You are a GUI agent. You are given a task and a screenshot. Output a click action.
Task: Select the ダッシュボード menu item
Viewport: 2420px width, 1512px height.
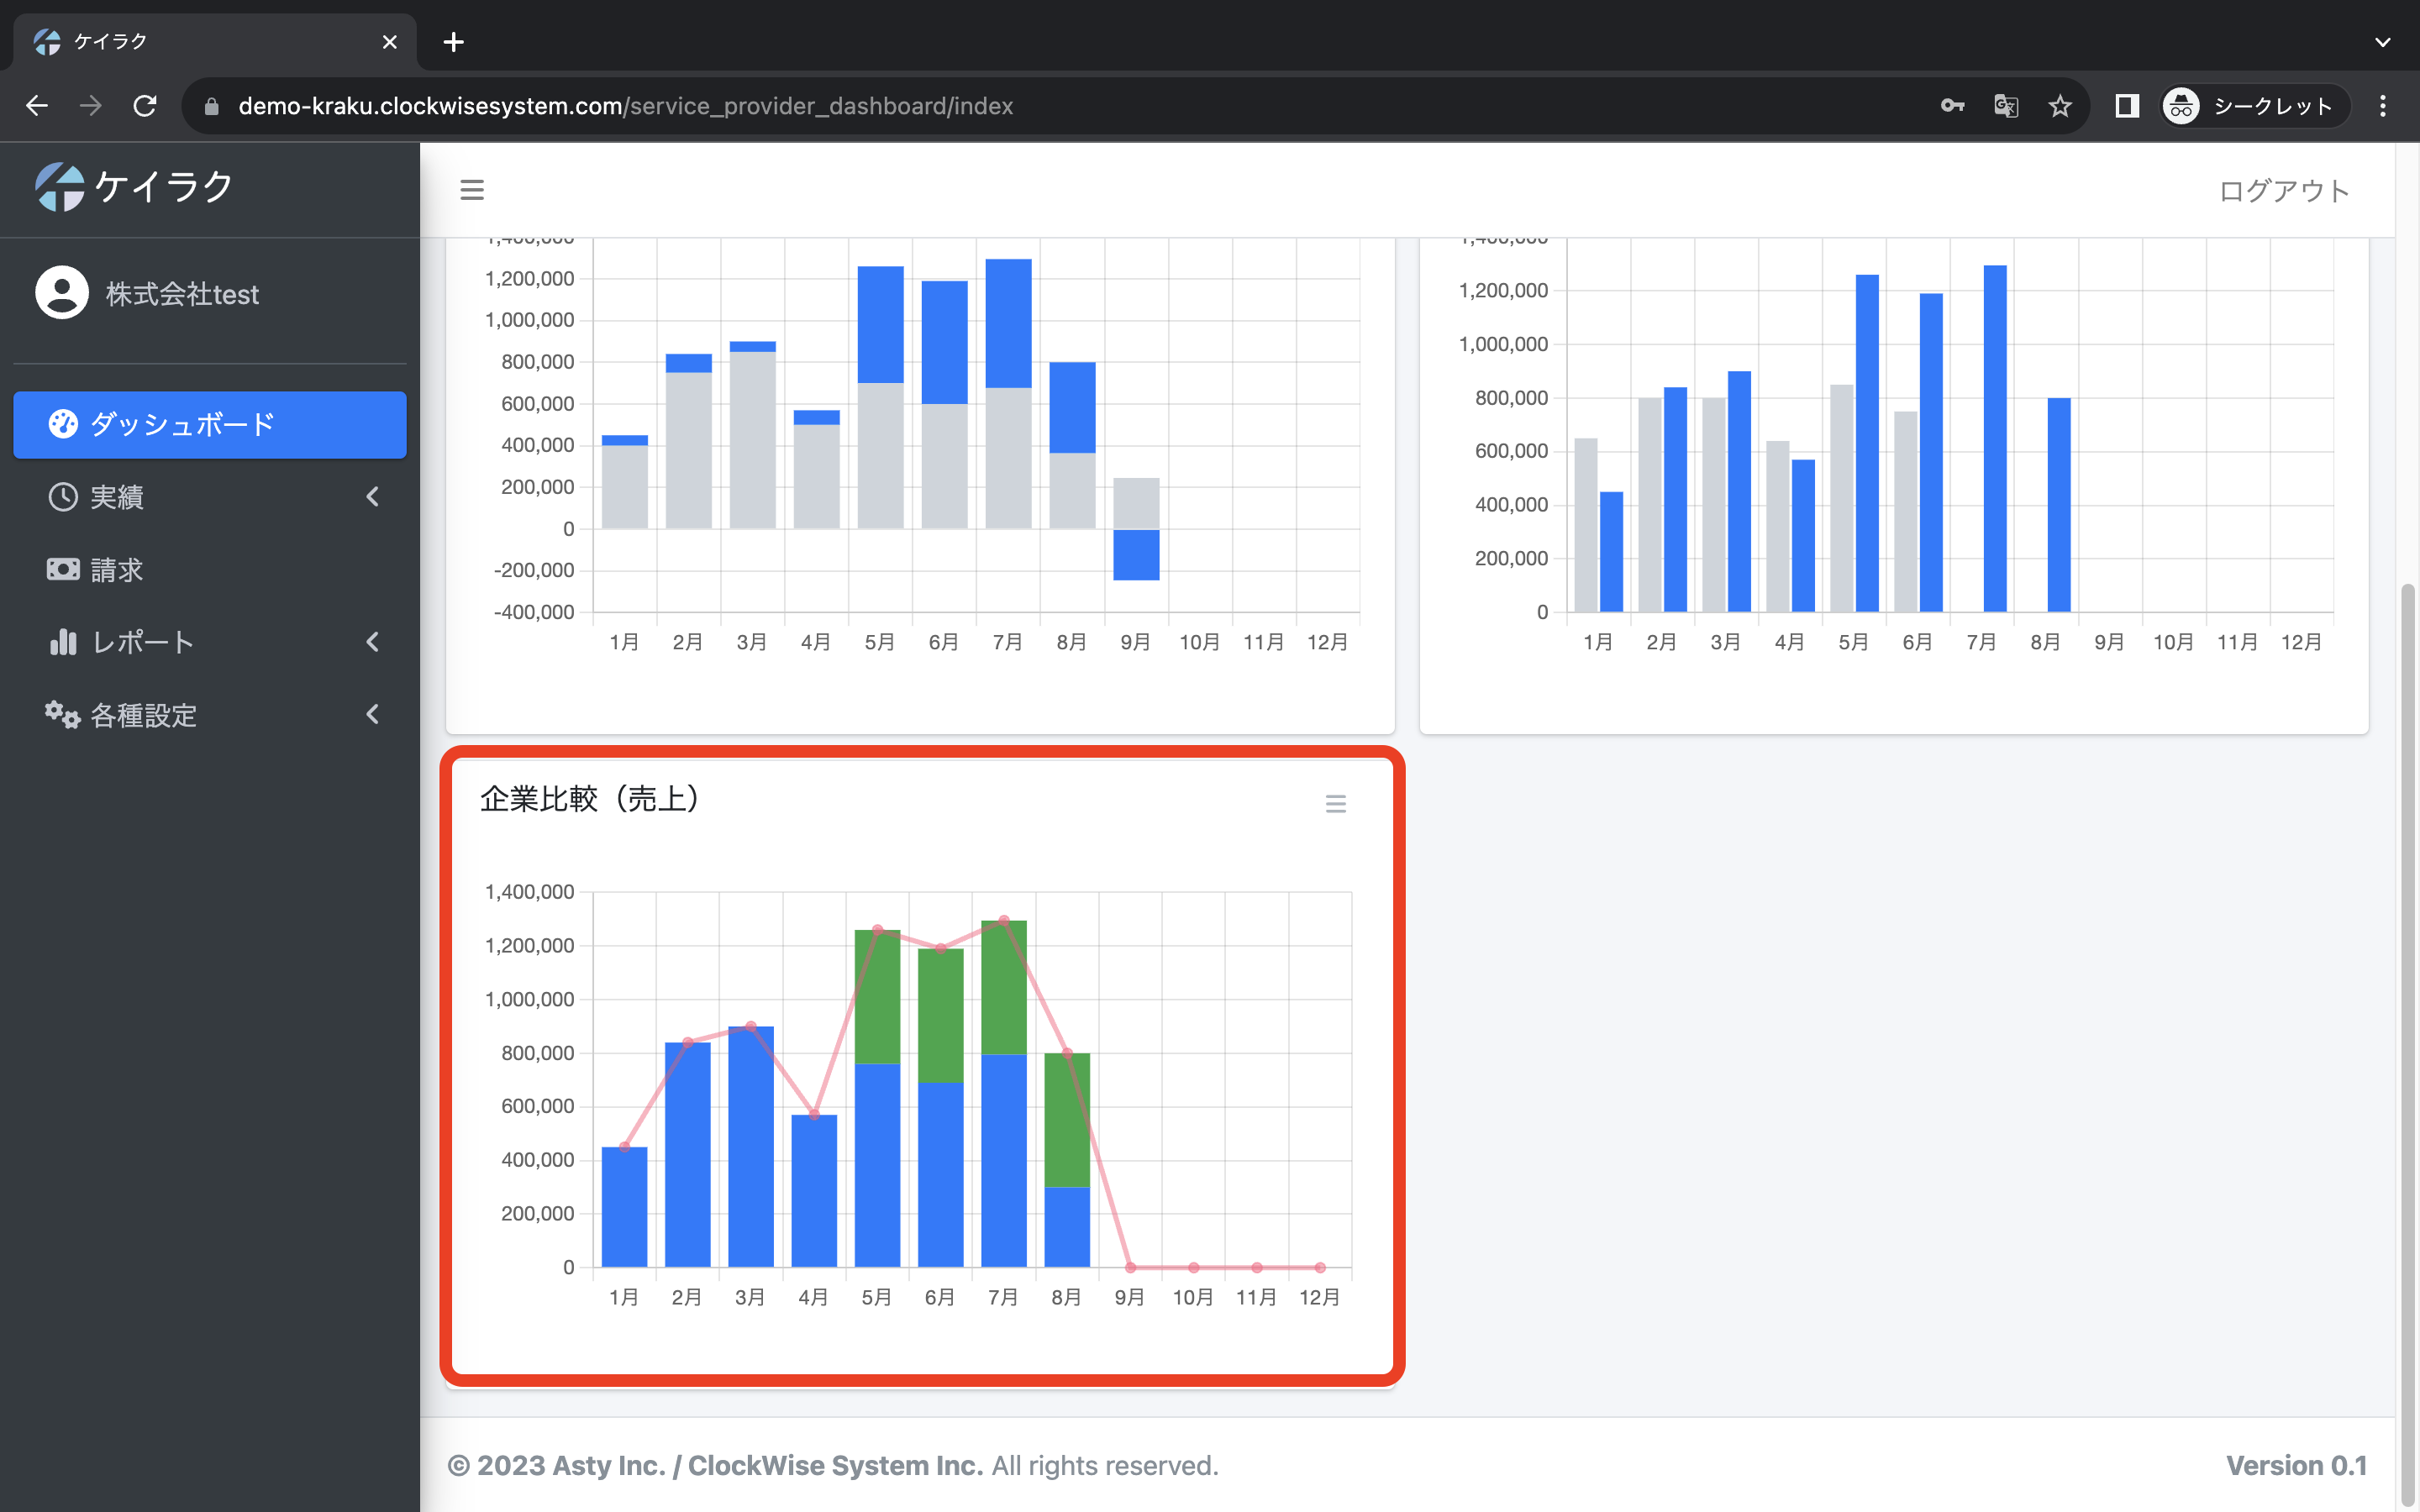click(x=210, y=424)
